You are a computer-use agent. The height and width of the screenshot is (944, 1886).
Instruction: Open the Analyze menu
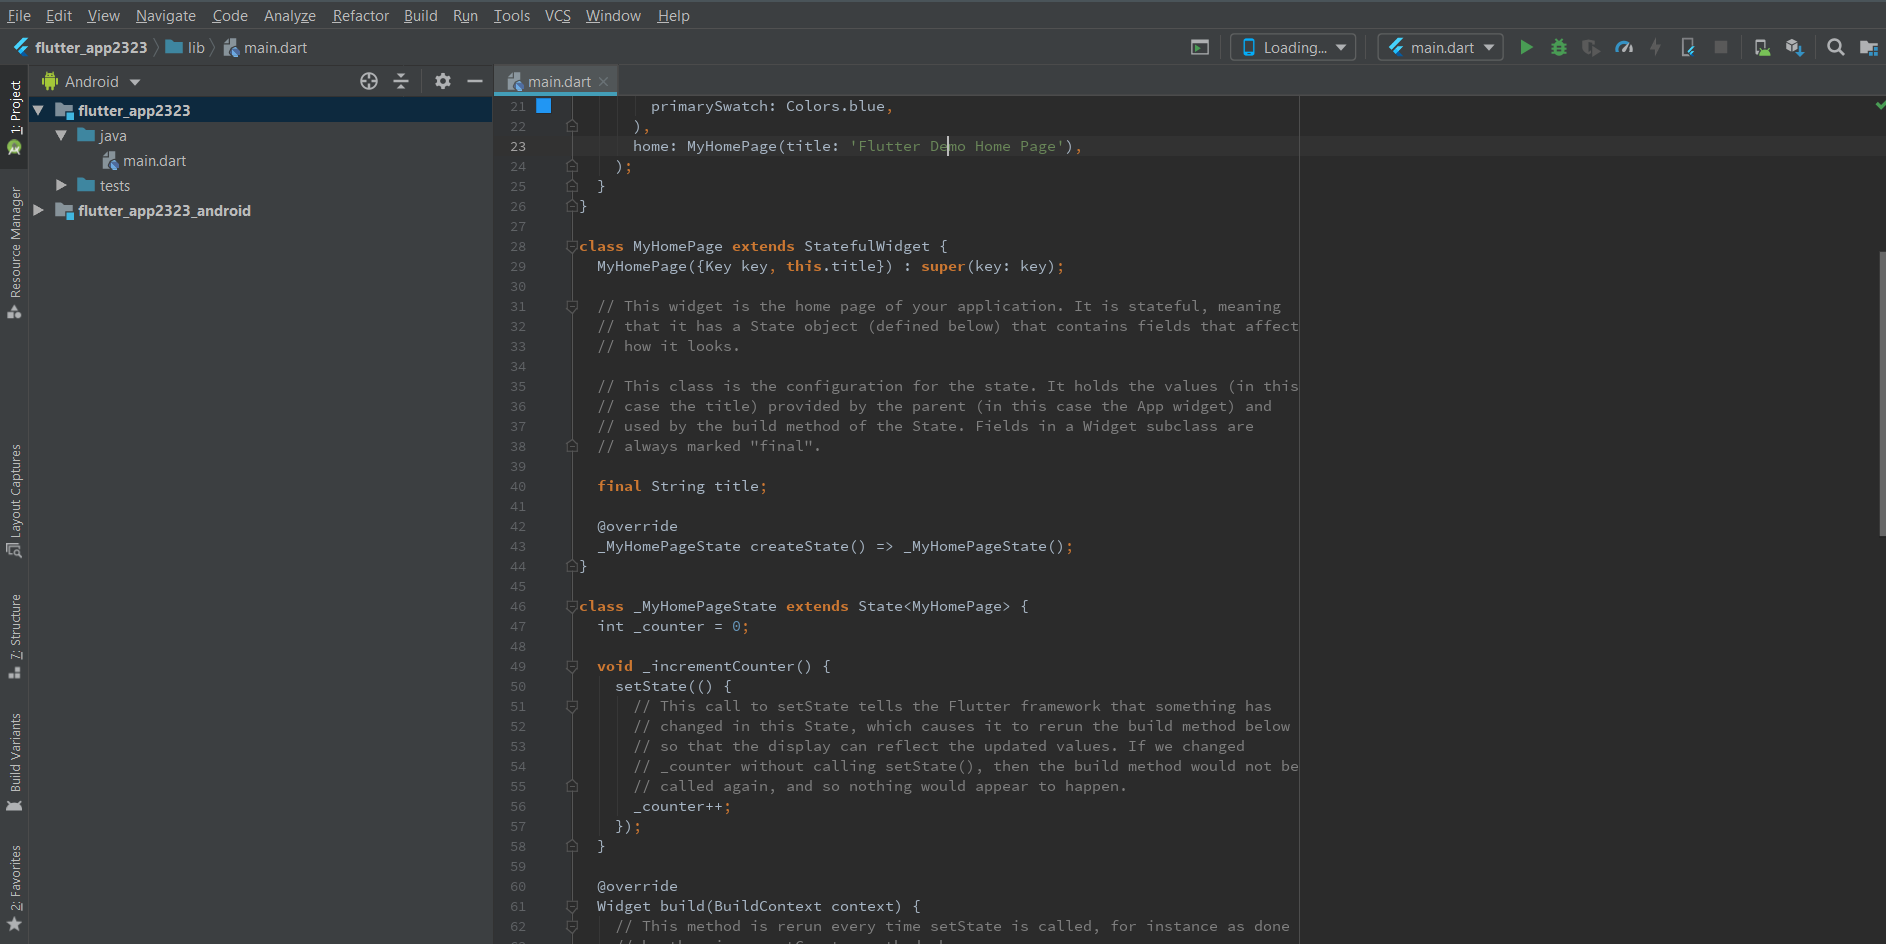pos(290,15)
